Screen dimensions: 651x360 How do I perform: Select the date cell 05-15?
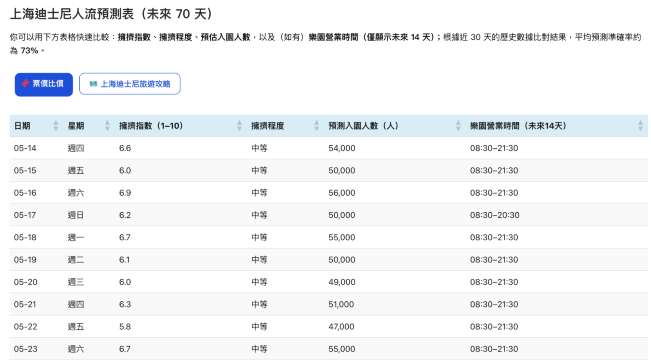point(25,171)
